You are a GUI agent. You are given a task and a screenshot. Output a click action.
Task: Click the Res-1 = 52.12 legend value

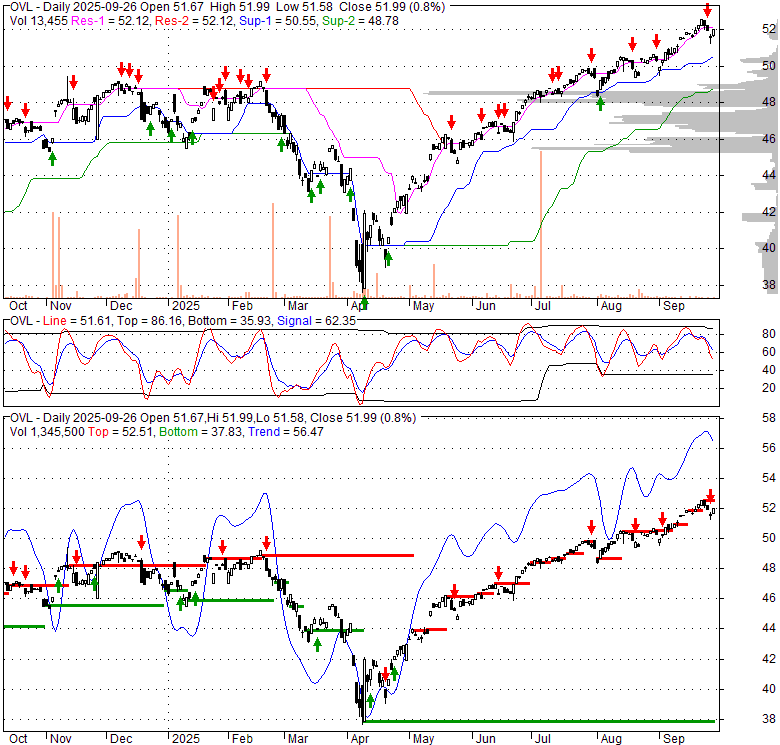click(x=110, y=21)
